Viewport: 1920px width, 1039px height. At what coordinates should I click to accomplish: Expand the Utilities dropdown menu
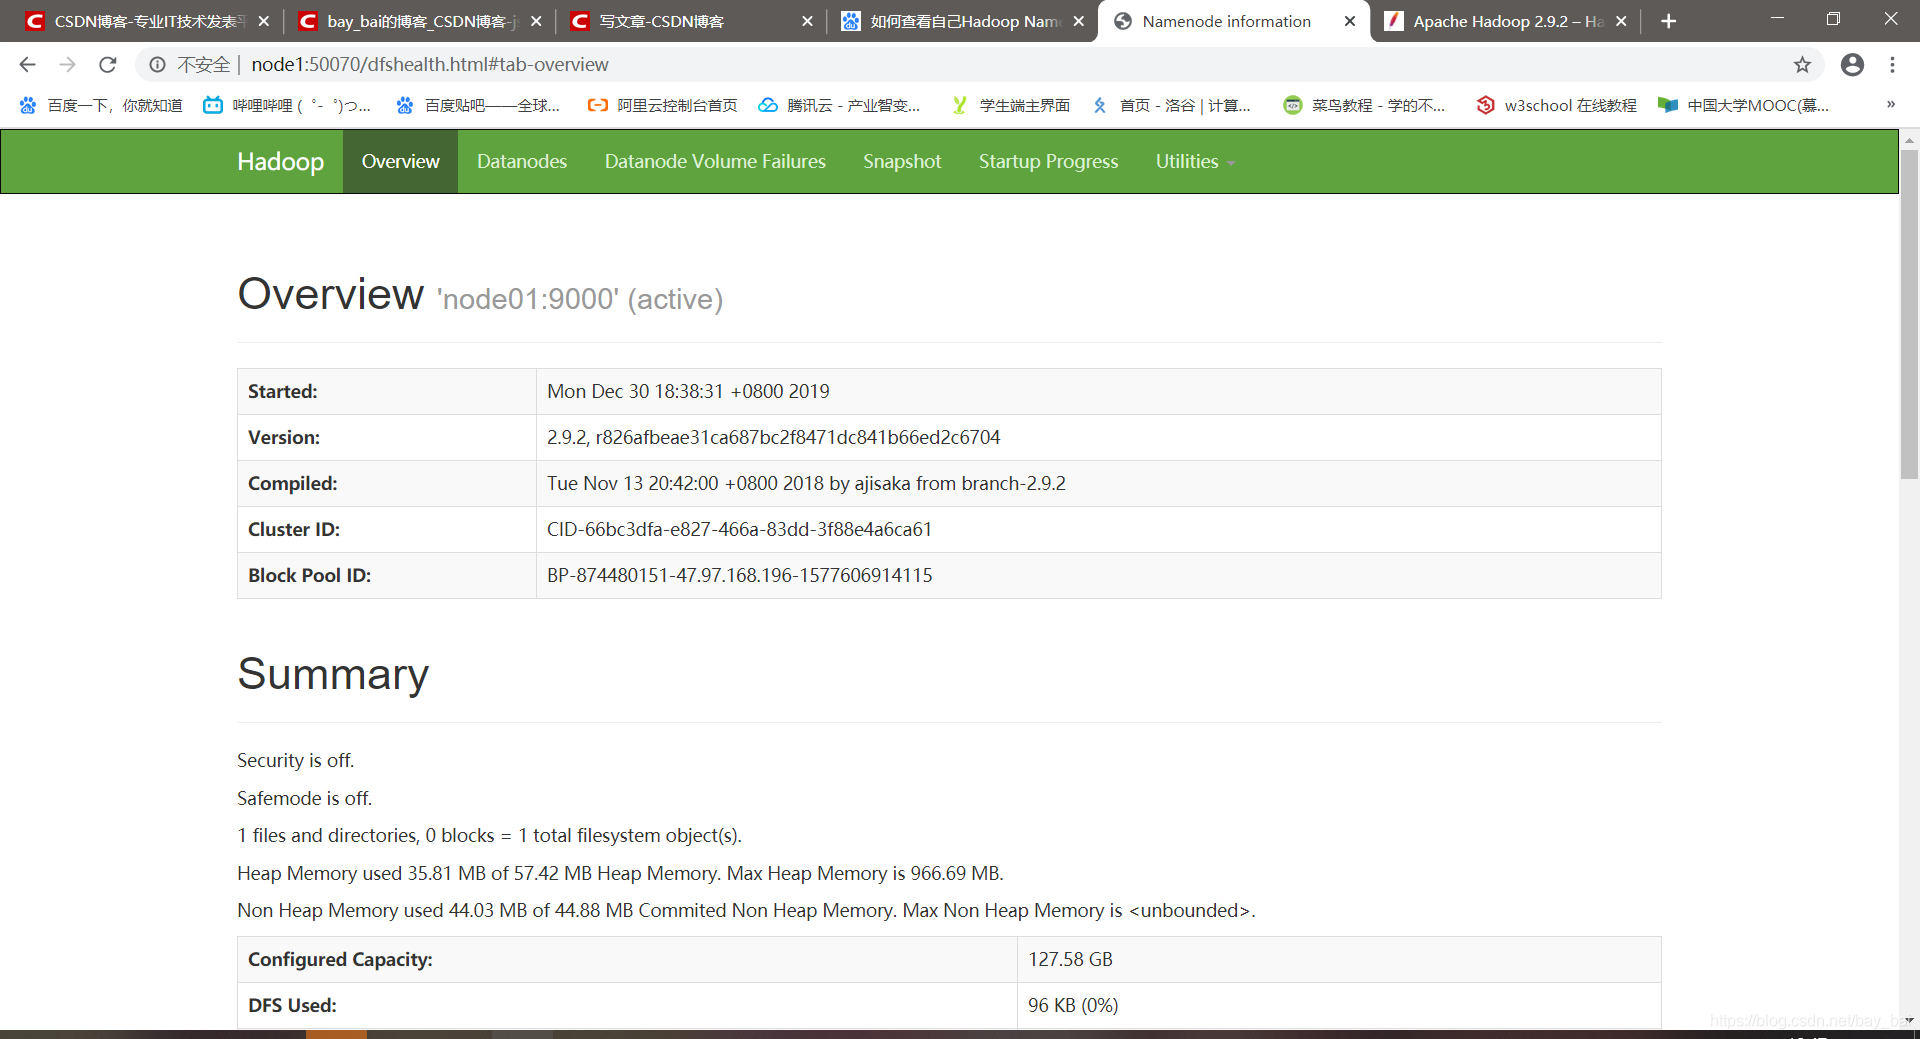[x=1195, y=162]
